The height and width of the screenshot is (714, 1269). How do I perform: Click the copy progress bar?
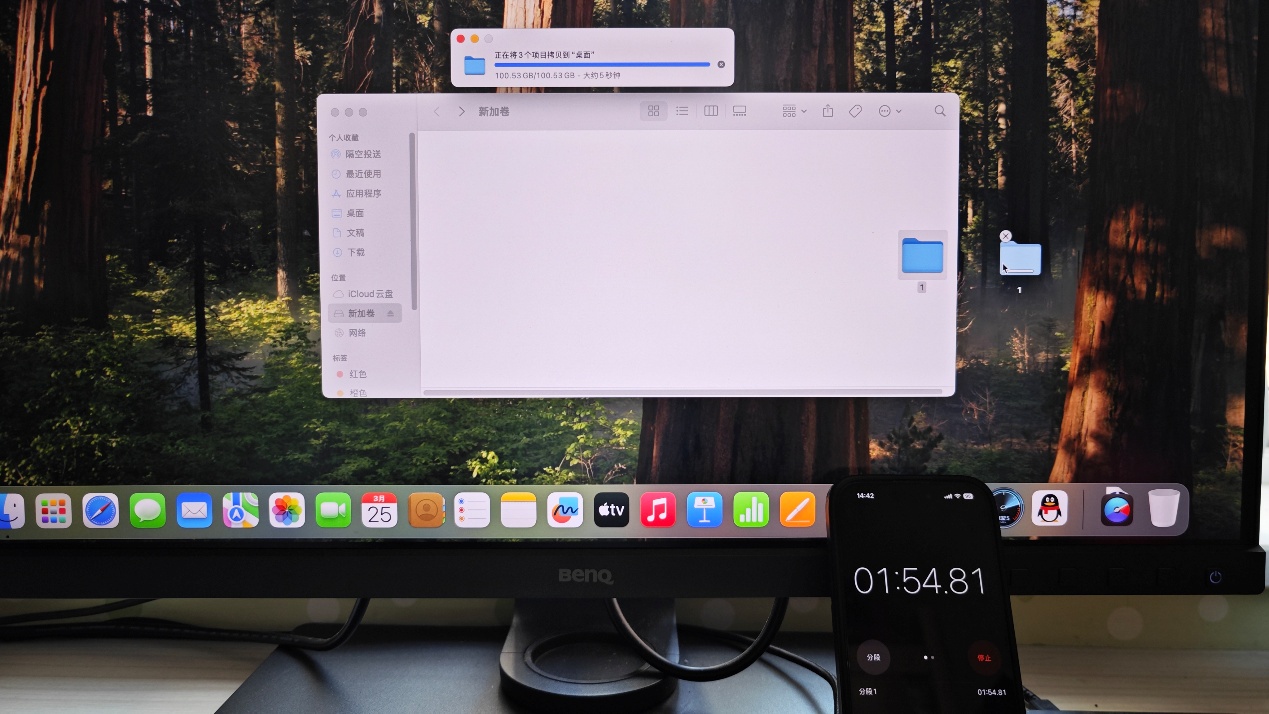pos(601,64)
